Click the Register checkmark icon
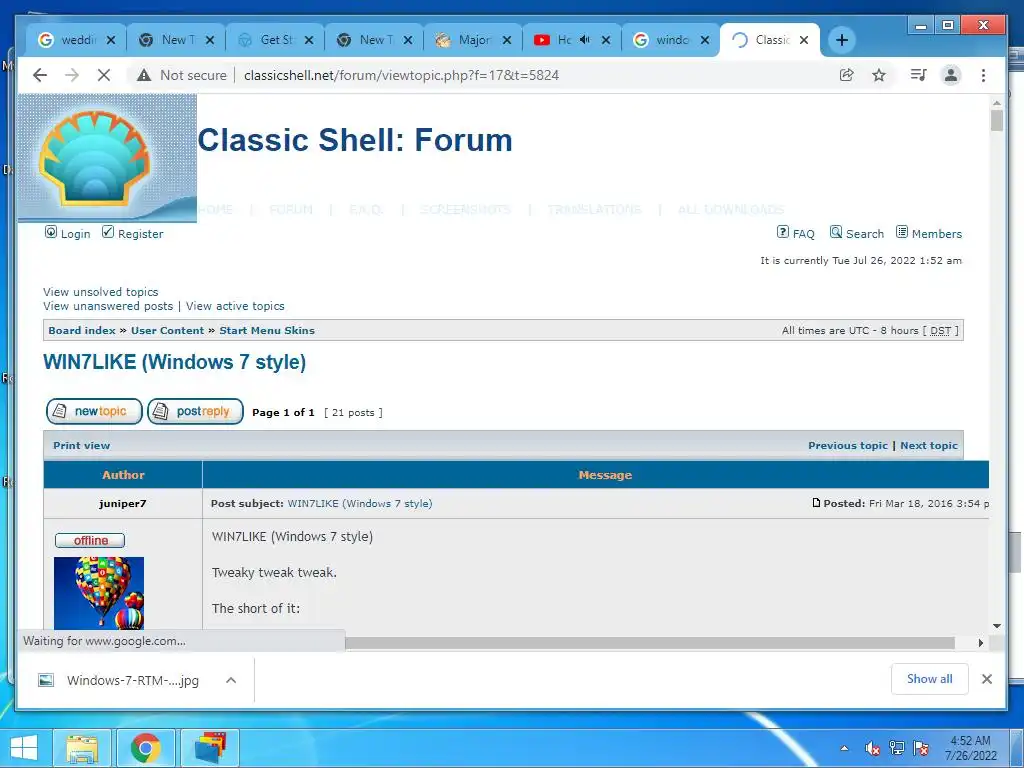This screenshot has height=768, width=1024. tap(108, 232)
